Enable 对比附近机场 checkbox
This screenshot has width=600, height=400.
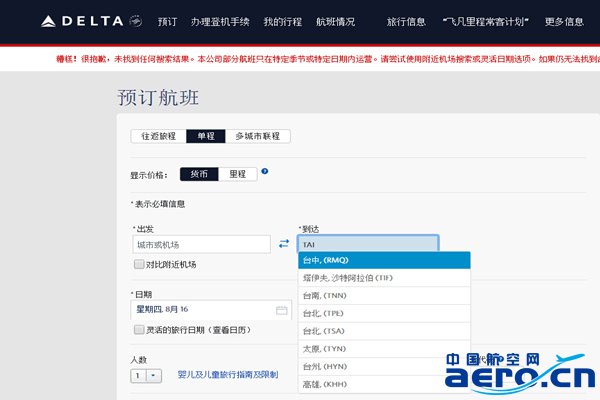pyautogui.click(x=139, y=264)
